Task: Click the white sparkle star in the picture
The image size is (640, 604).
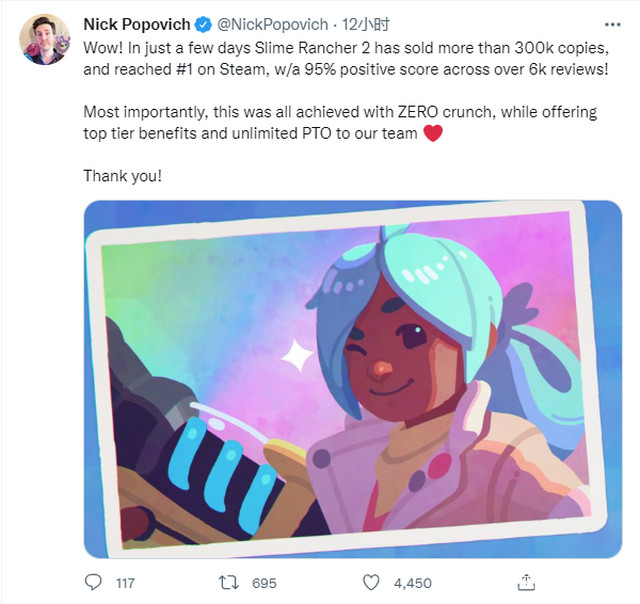Action: click(296, 356)
